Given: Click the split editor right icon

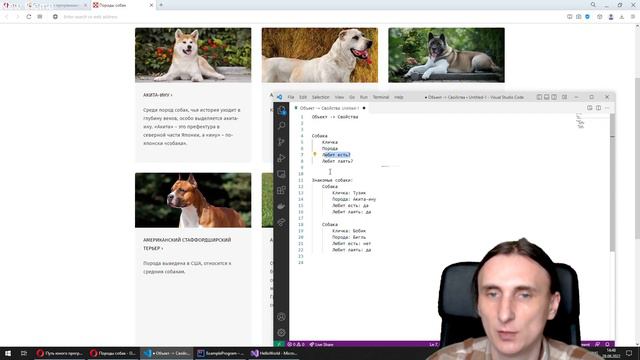Looking at the screenshot, I should [598, 108].
